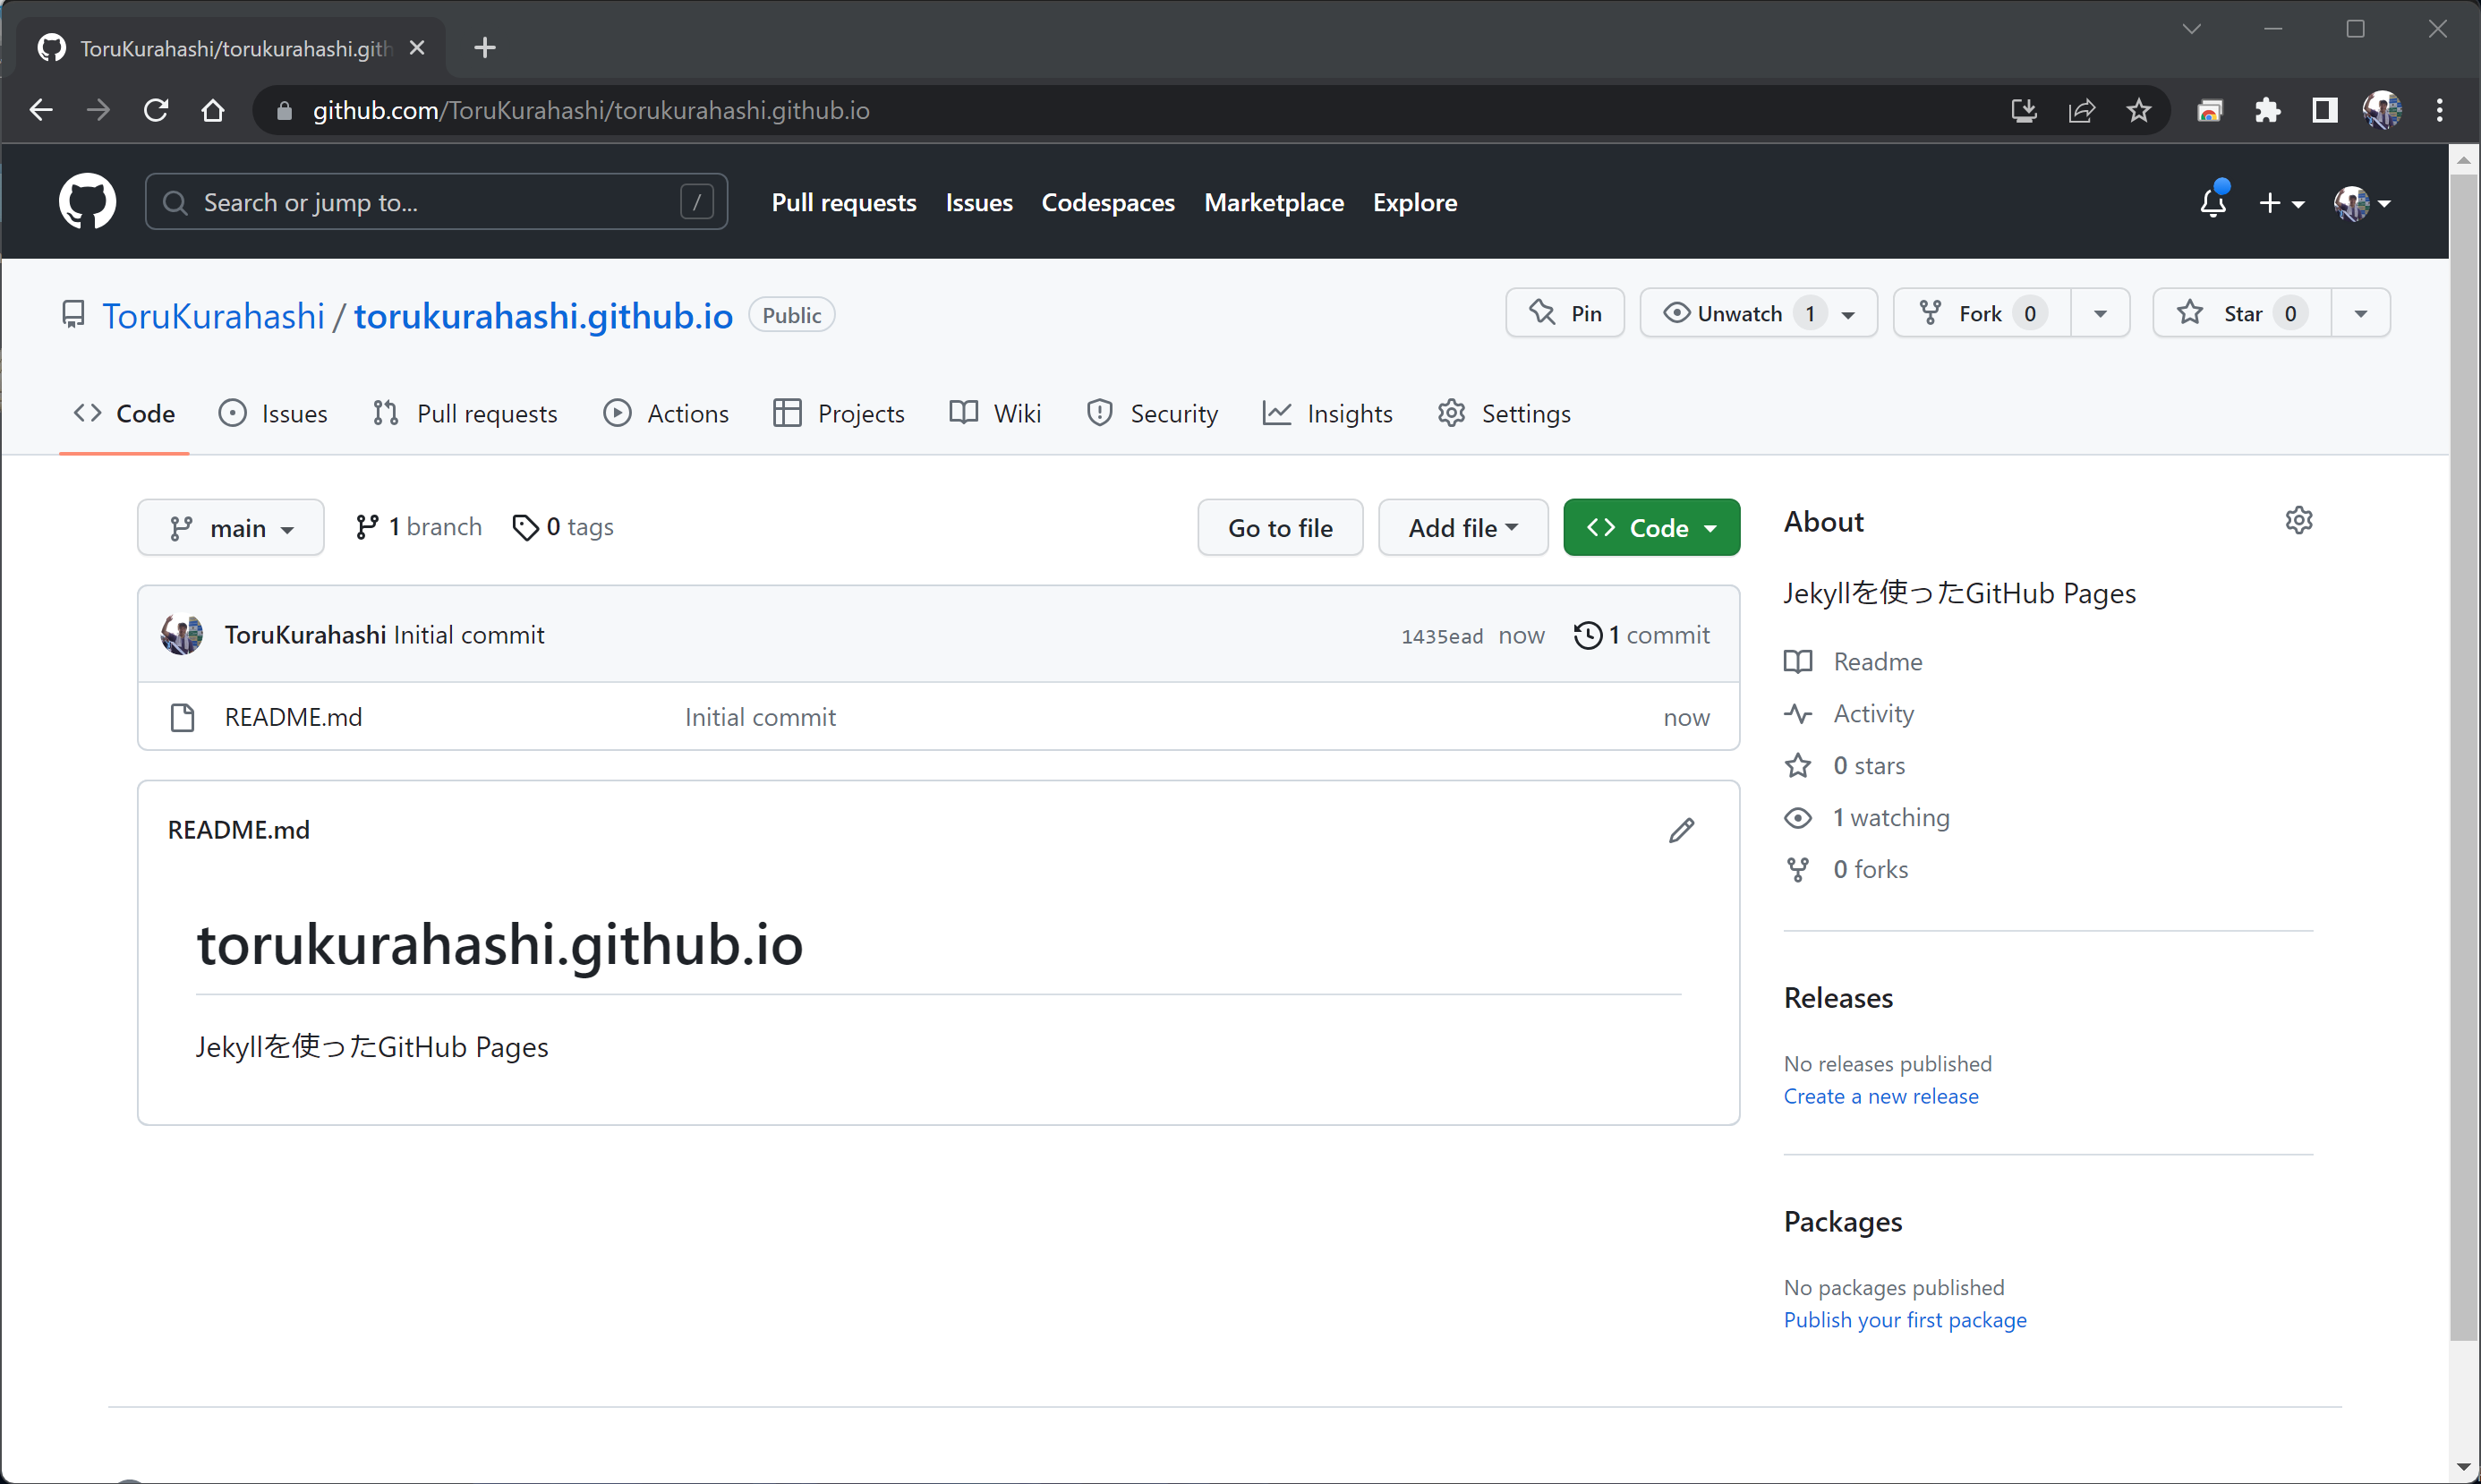View the 0 tags link
2481x1484 pixels.
[x=563, y=527]
